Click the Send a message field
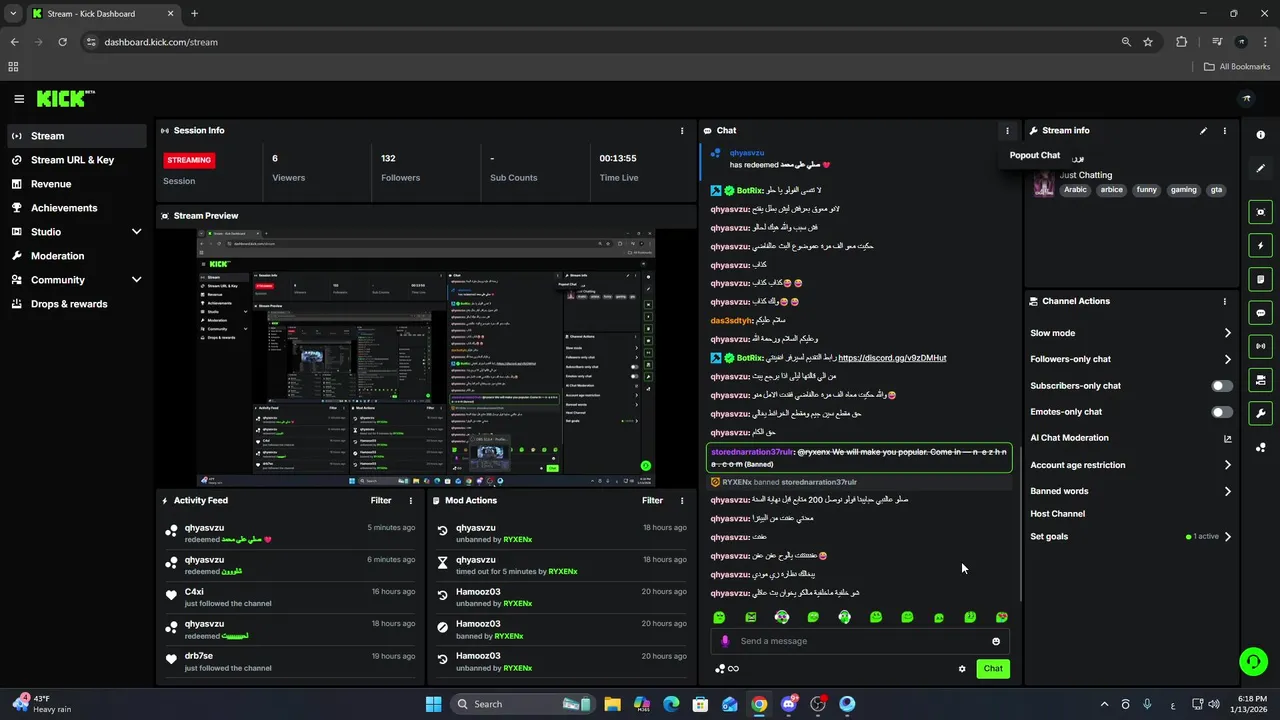The image size is (1280, 720). coord(862,642)
